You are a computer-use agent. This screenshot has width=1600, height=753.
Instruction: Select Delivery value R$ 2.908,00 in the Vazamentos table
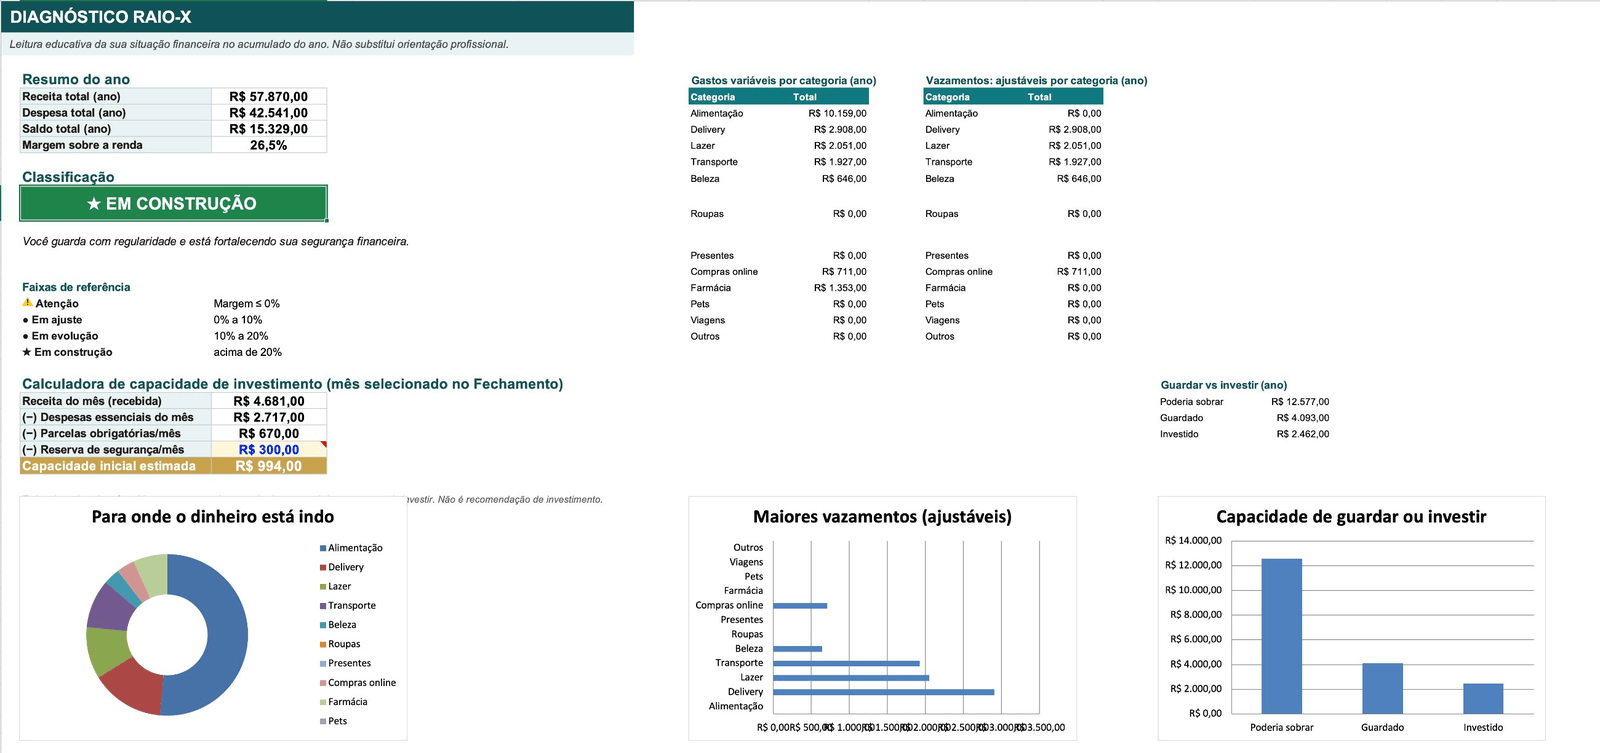click(1075, 130)
